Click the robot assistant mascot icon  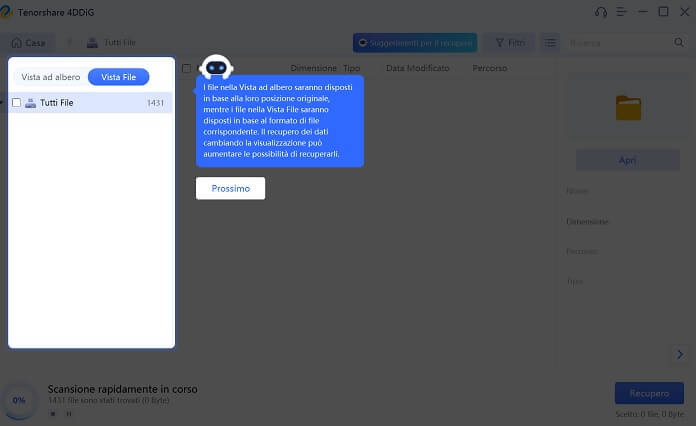click(216, 67)
